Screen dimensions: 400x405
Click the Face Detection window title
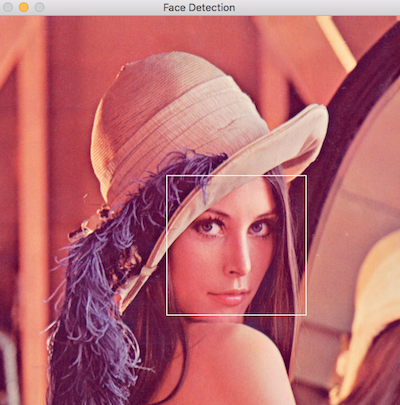[x=199, y=7]
